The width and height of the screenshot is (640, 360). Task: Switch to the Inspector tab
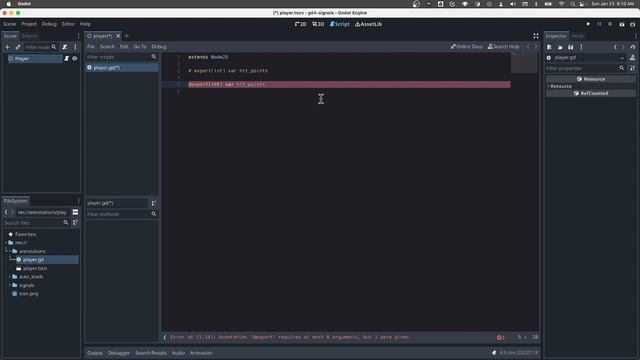pyautogui.click(x=556, y=36)
